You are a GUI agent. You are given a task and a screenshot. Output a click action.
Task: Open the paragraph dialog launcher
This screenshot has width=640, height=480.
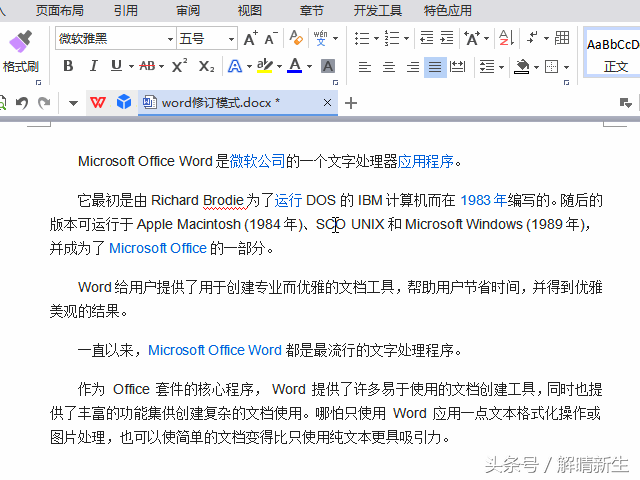(x=567, y=82)
